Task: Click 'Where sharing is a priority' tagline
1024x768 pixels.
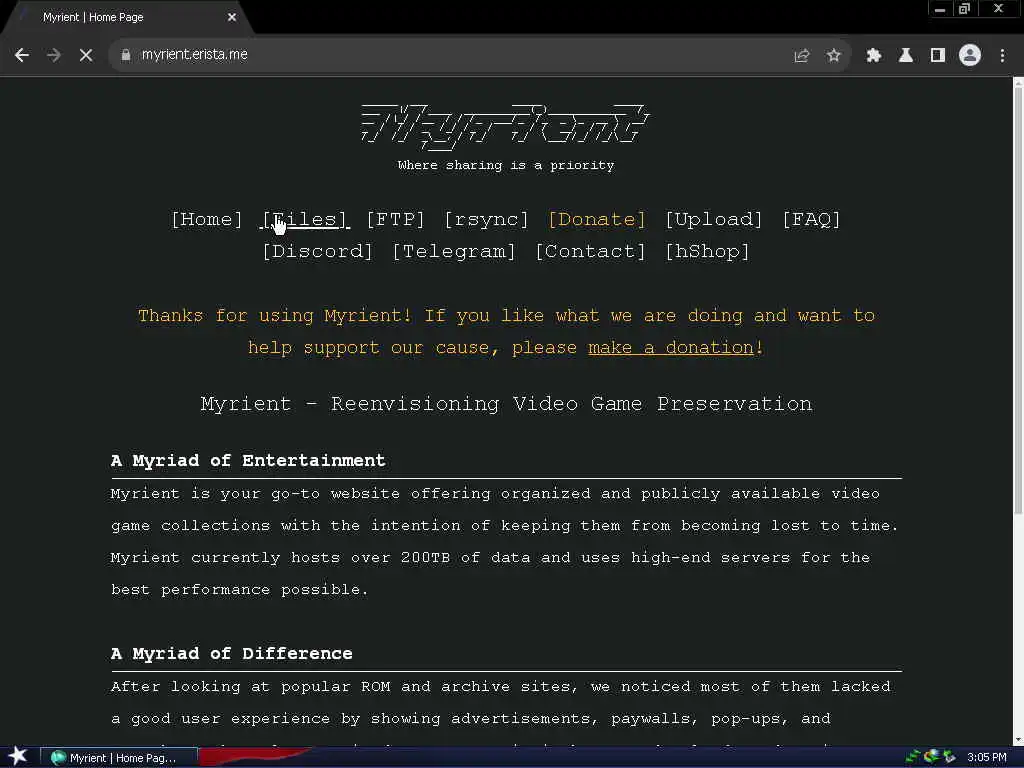Action: (x=505, y=165)
